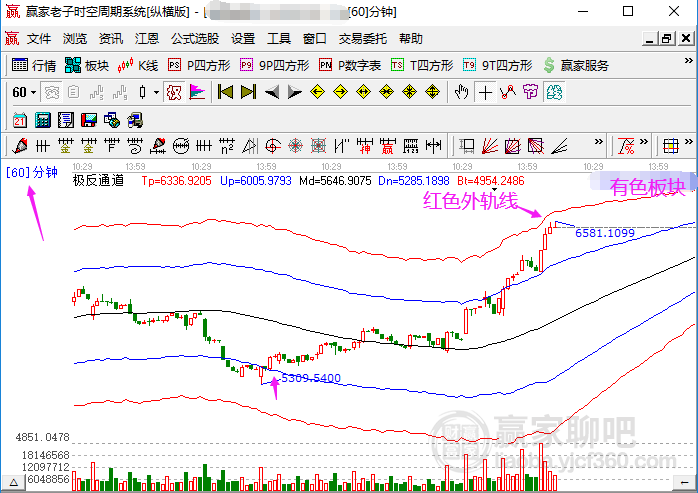
Task: Click the purple 节 icon
Action: point(531,92)
